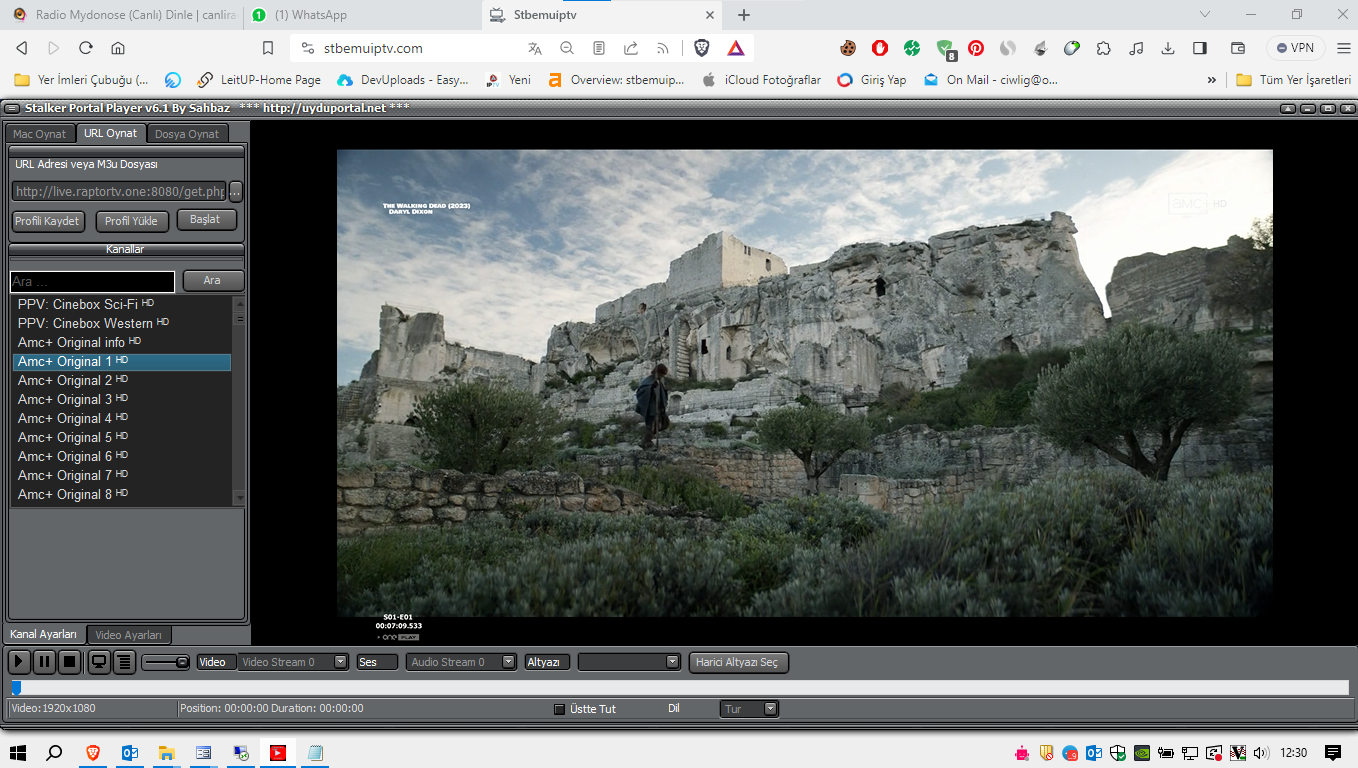1358x768 pixels.
Task: Bookmark this page with bookmark icon
Action: tap(268, 48)
